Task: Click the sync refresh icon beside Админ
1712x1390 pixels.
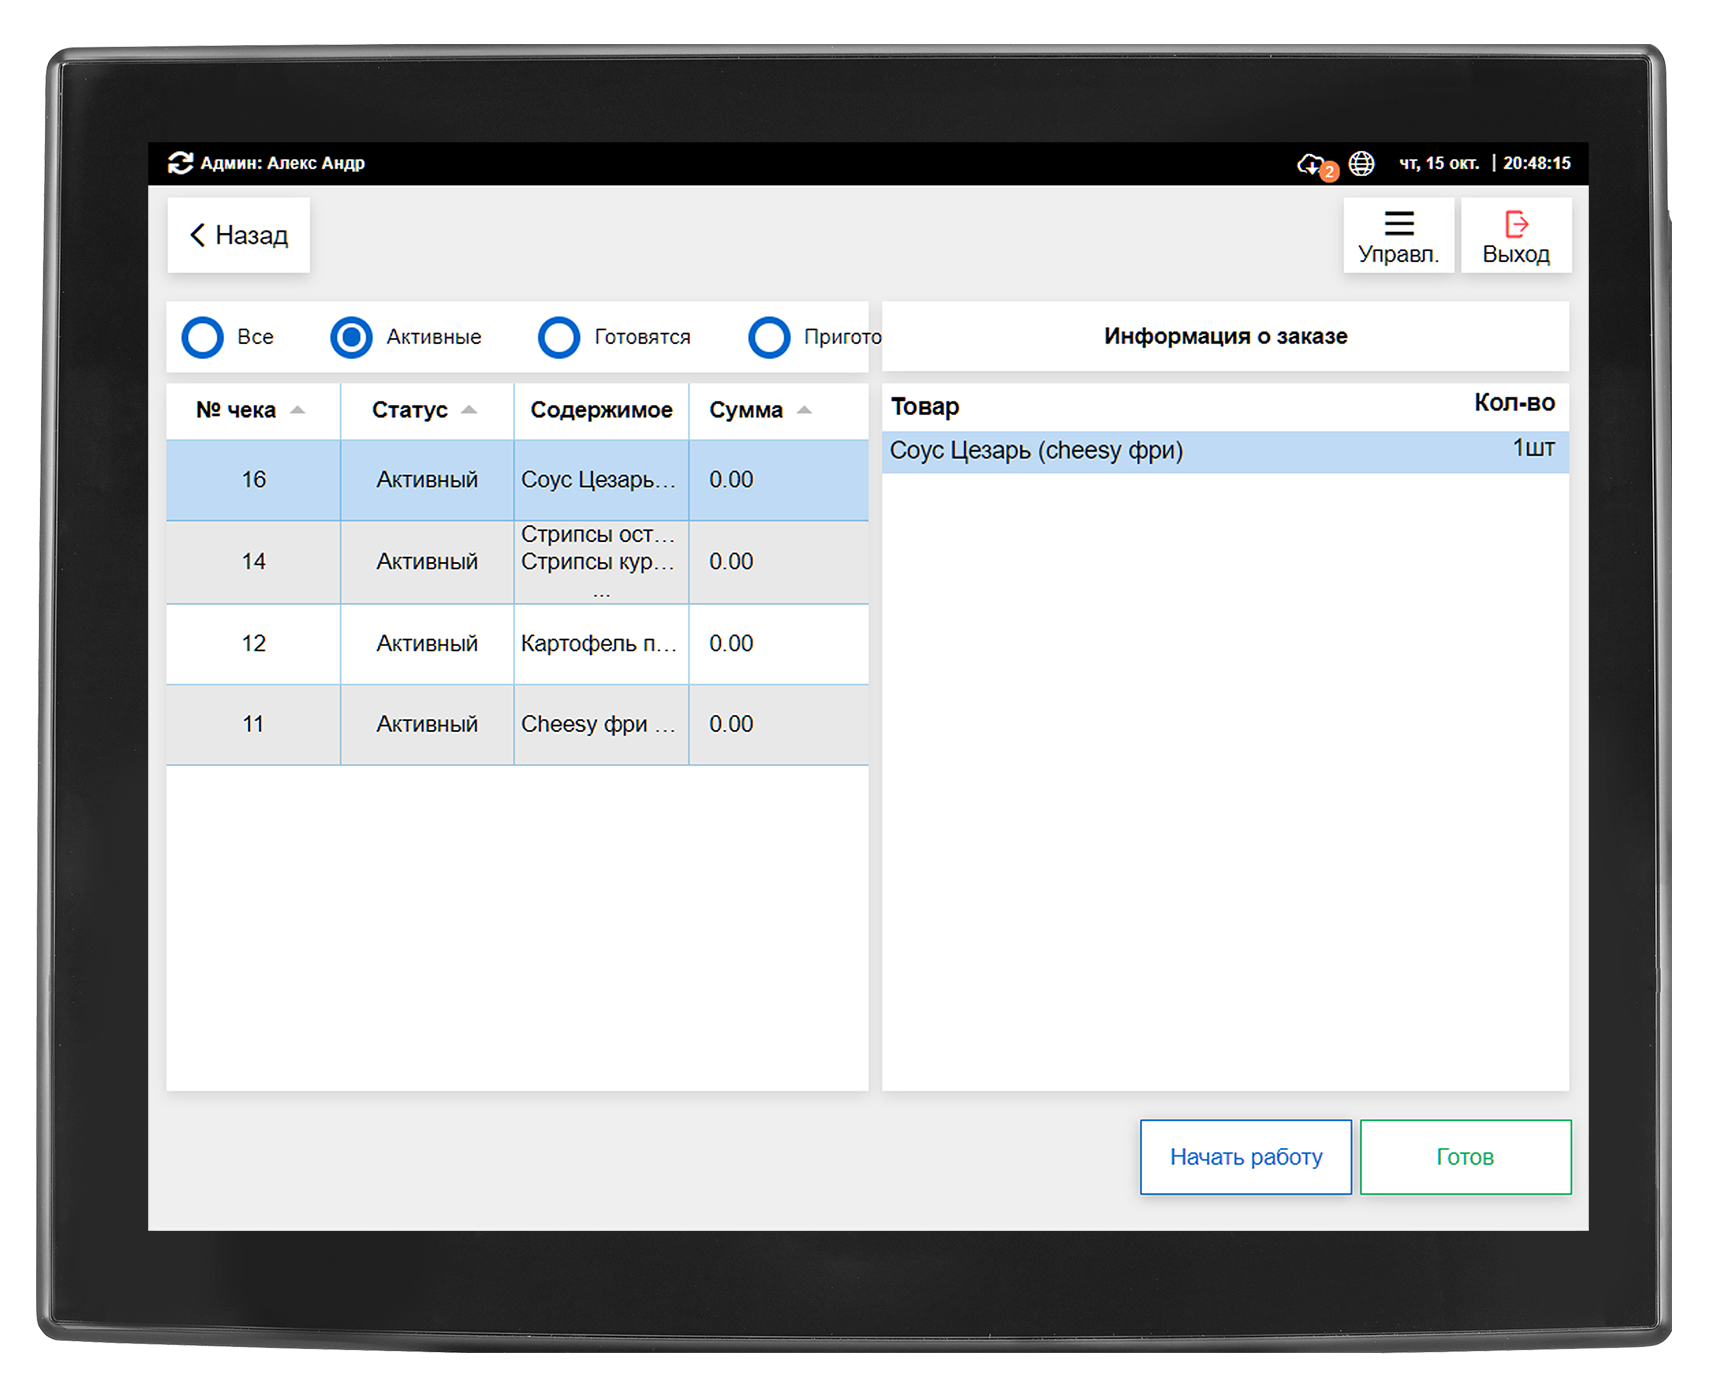Action: 180,163
